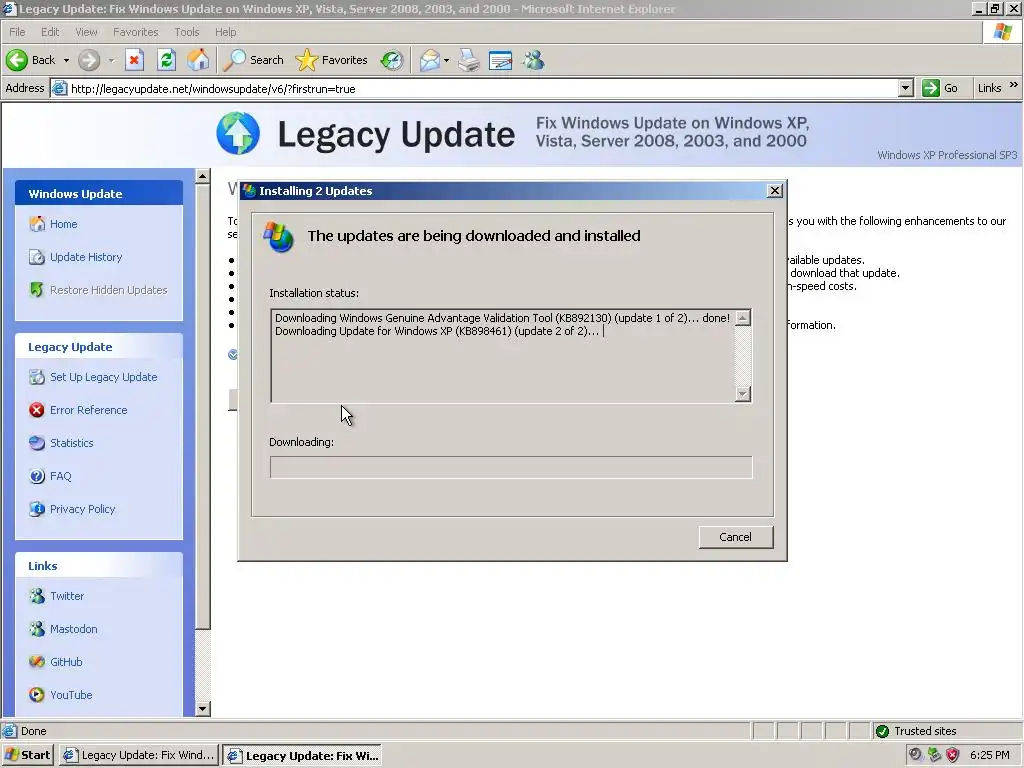The image size is (1024, 768).
Task: Click the Mail envelope toolbar icon
Action: 430,60
